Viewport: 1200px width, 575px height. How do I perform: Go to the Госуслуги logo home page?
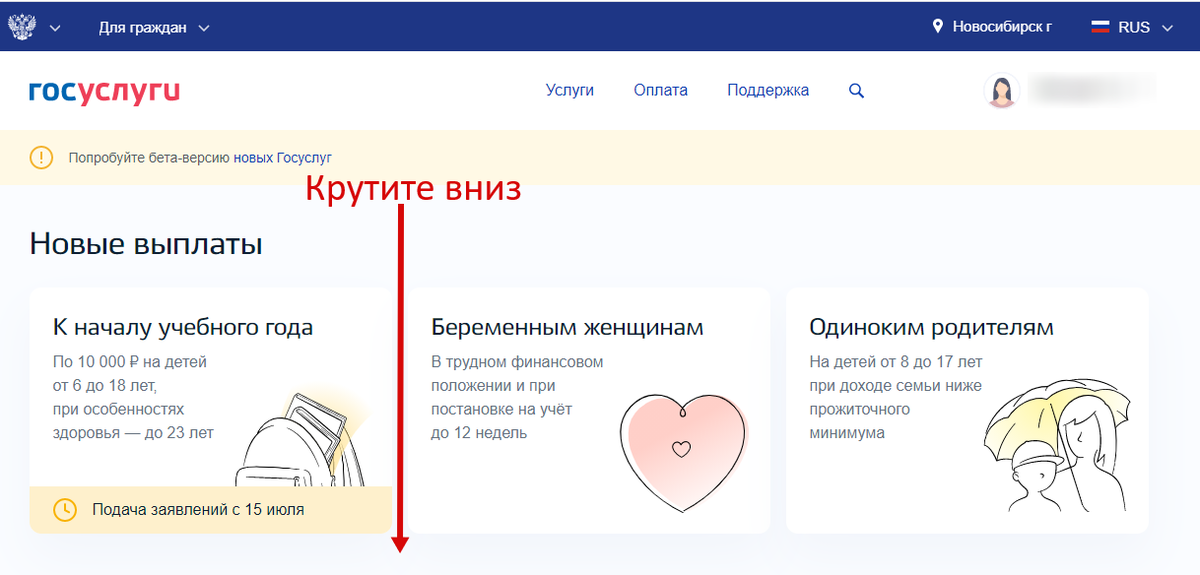point(105,91)
